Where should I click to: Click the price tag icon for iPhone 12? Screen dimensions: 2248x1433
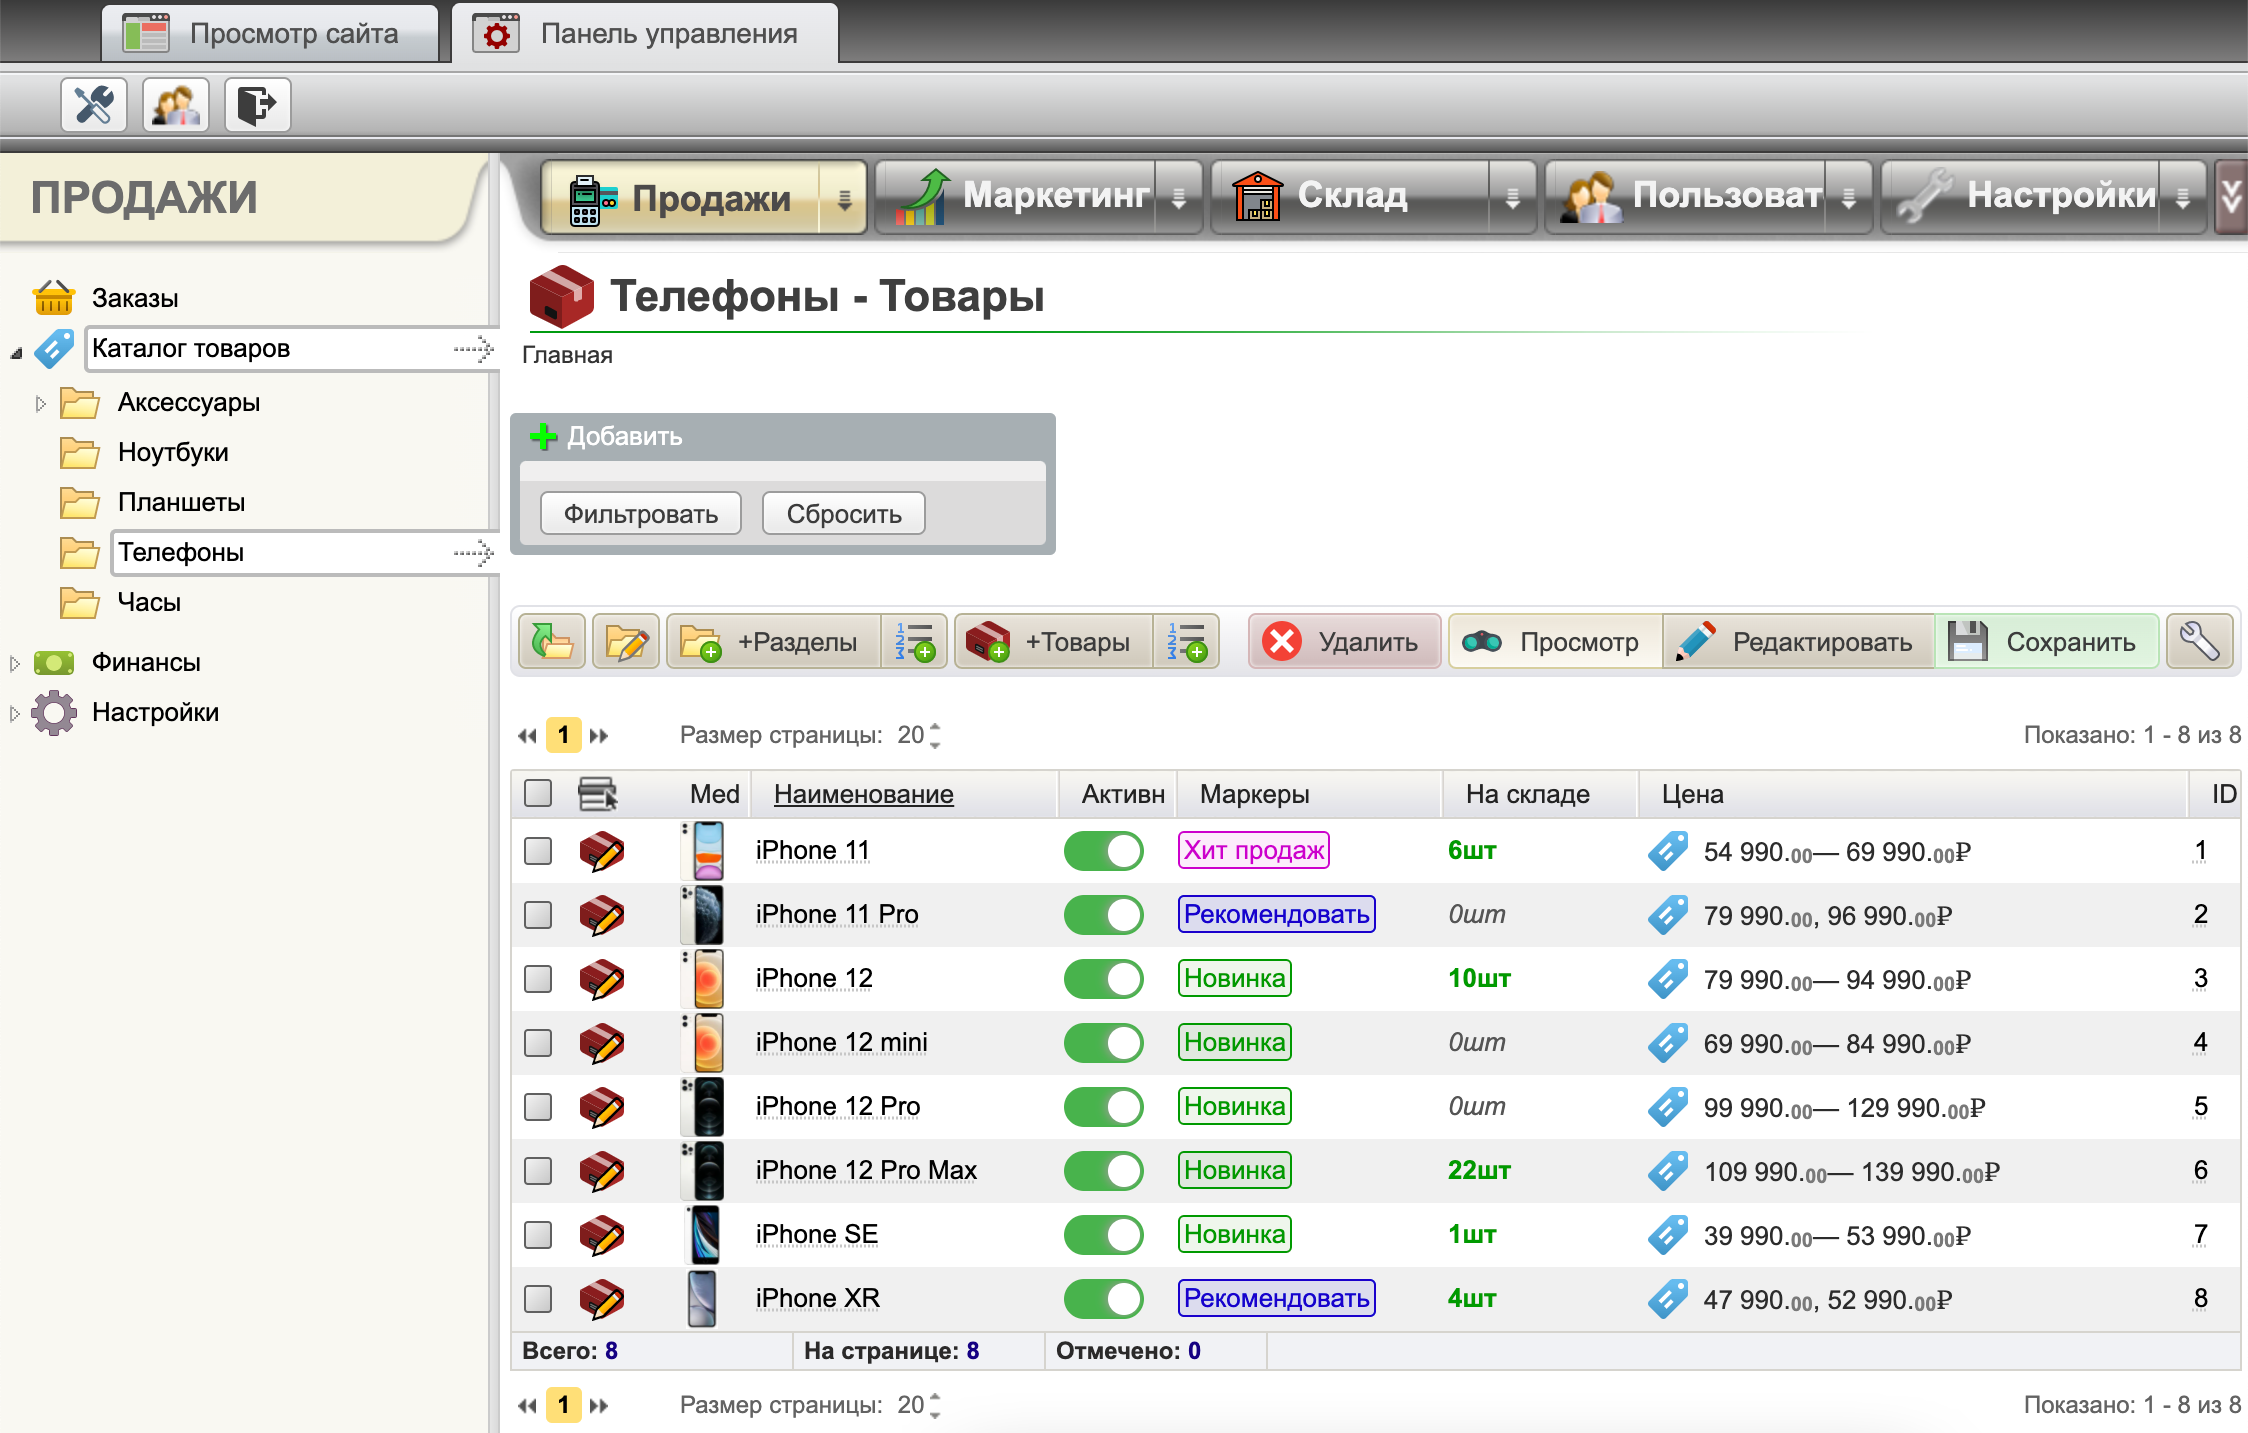tap(1668, 979)
